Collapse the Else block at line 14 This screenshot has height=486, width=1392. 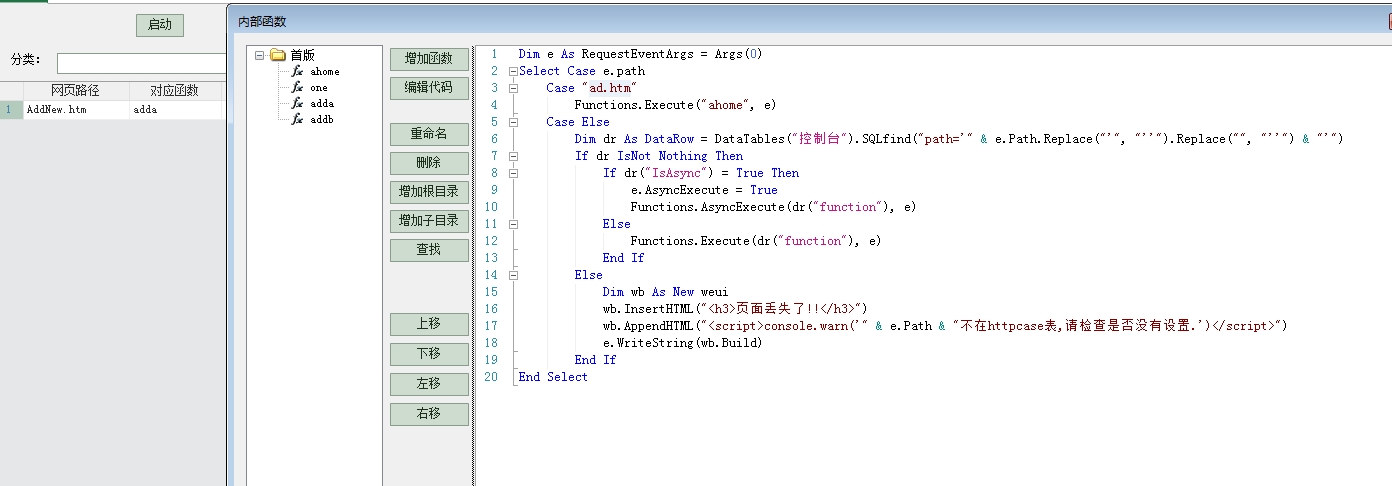(513, 275)
